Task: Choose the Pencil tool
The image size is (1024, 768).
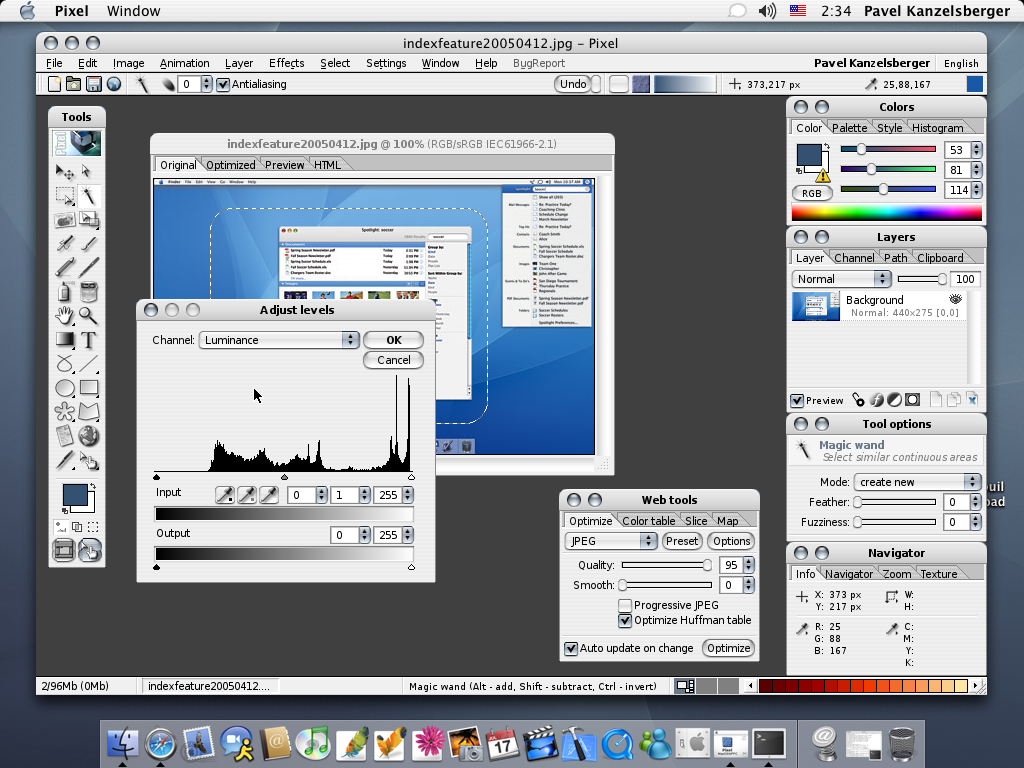Action: [65, 267]
